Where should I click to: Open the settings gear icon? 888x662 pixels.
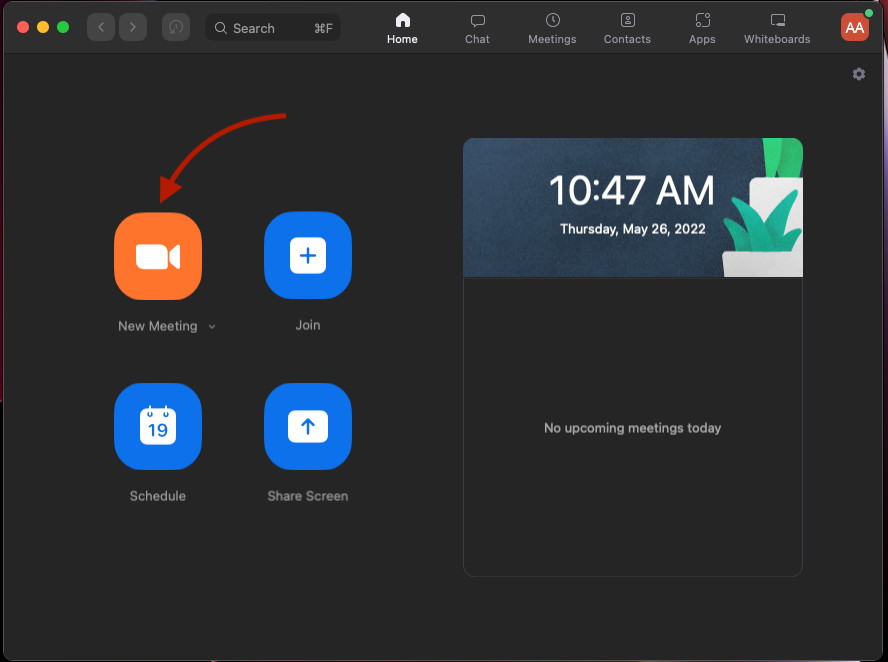coord(859,74)
